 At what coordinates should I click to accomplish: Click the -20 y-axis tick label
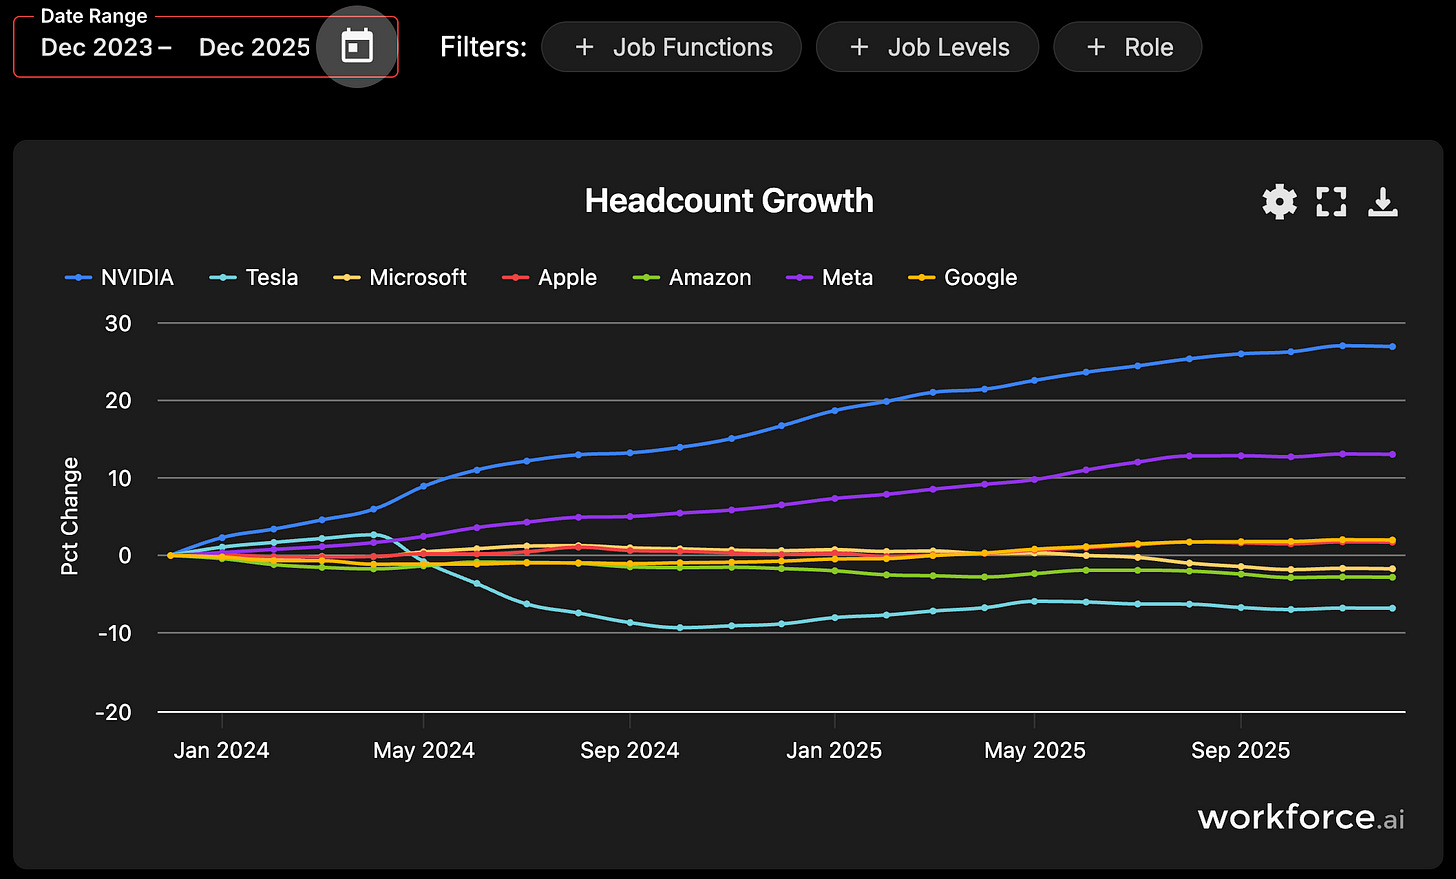tap(113, 713)
